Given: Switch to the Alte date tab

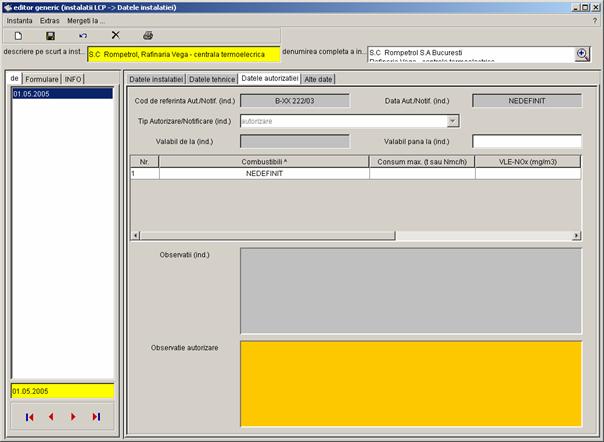Looking at the screenshot, I should click(x=319, y=78).
